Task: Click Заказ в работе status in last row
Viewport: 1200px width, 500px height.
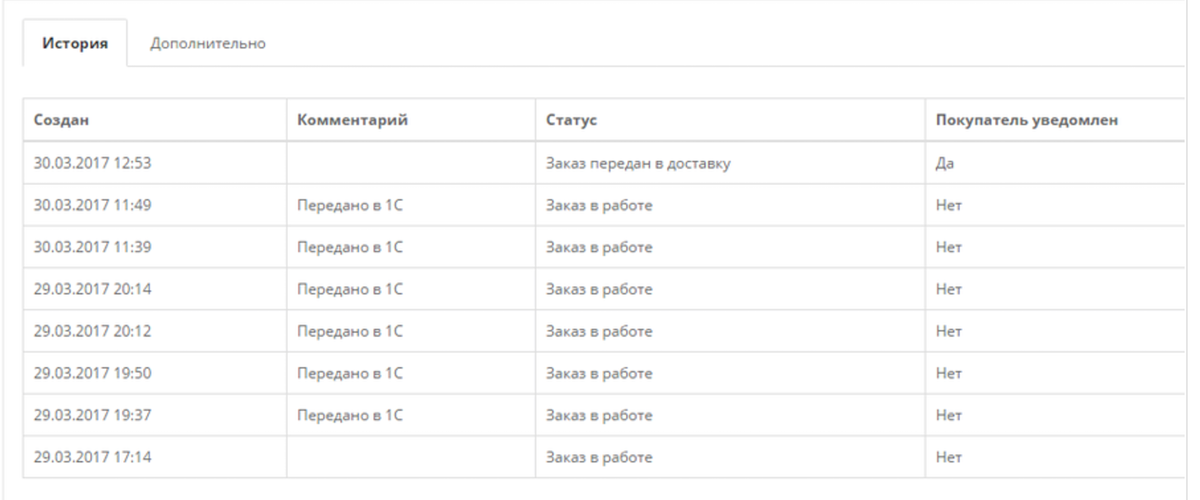Action: (599, 459)
